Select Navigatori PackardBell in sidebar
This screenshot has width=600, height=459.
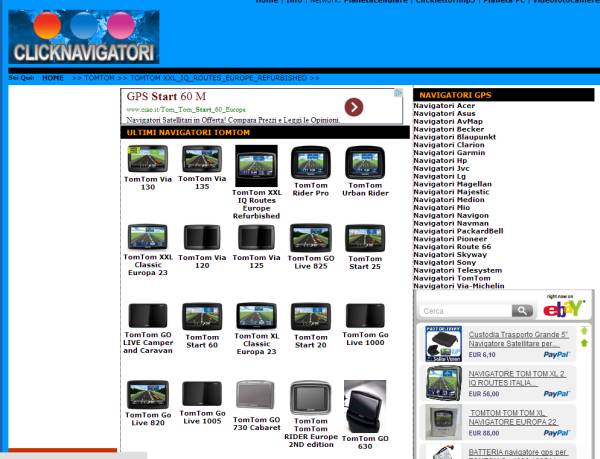458,231
